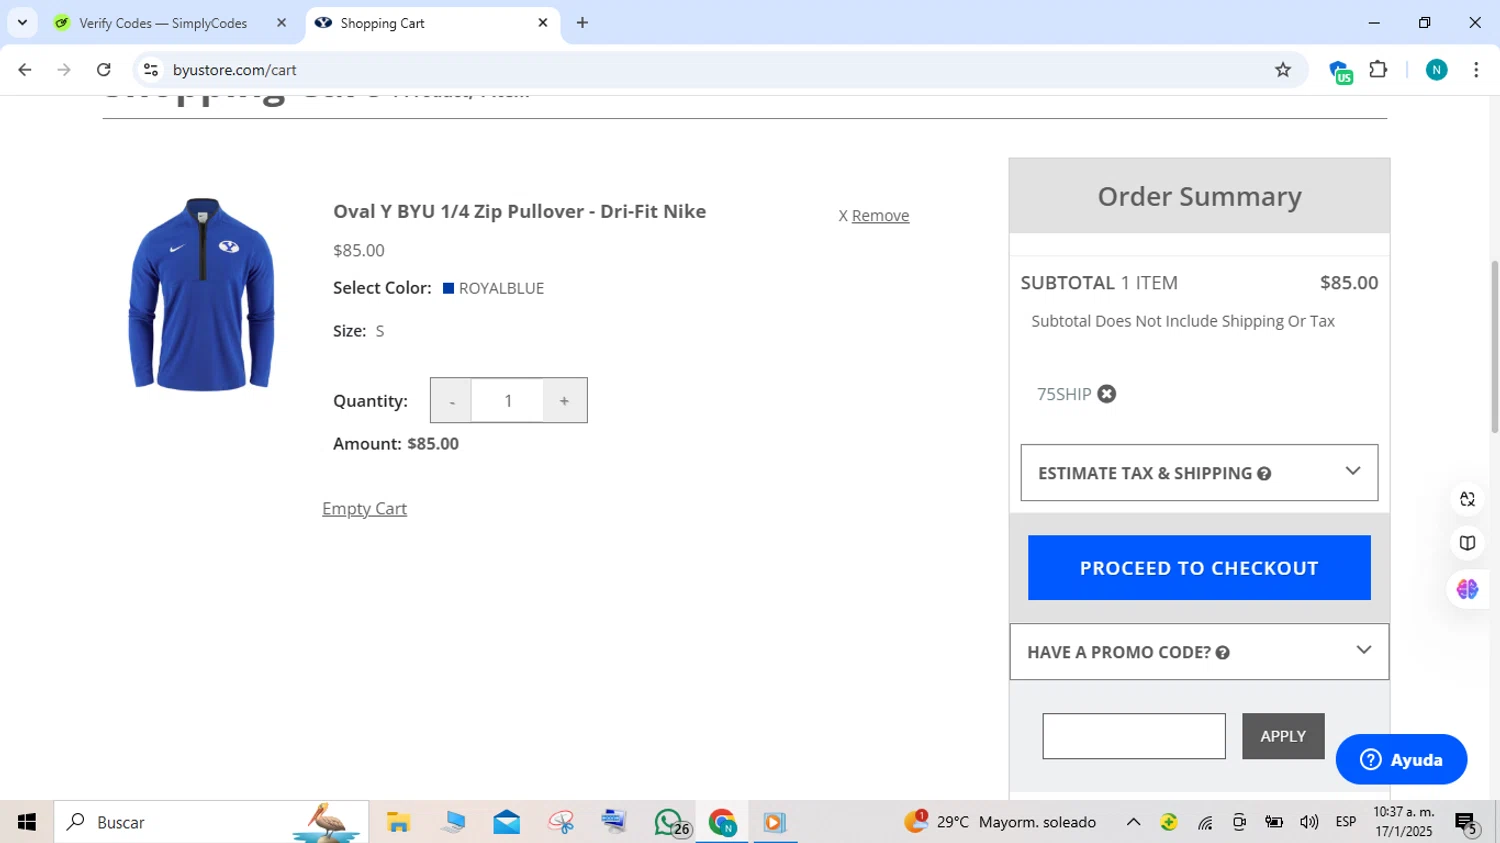Click the royal blue color swatch
The image size is (1500, 843).
click(x=448, y=288)
